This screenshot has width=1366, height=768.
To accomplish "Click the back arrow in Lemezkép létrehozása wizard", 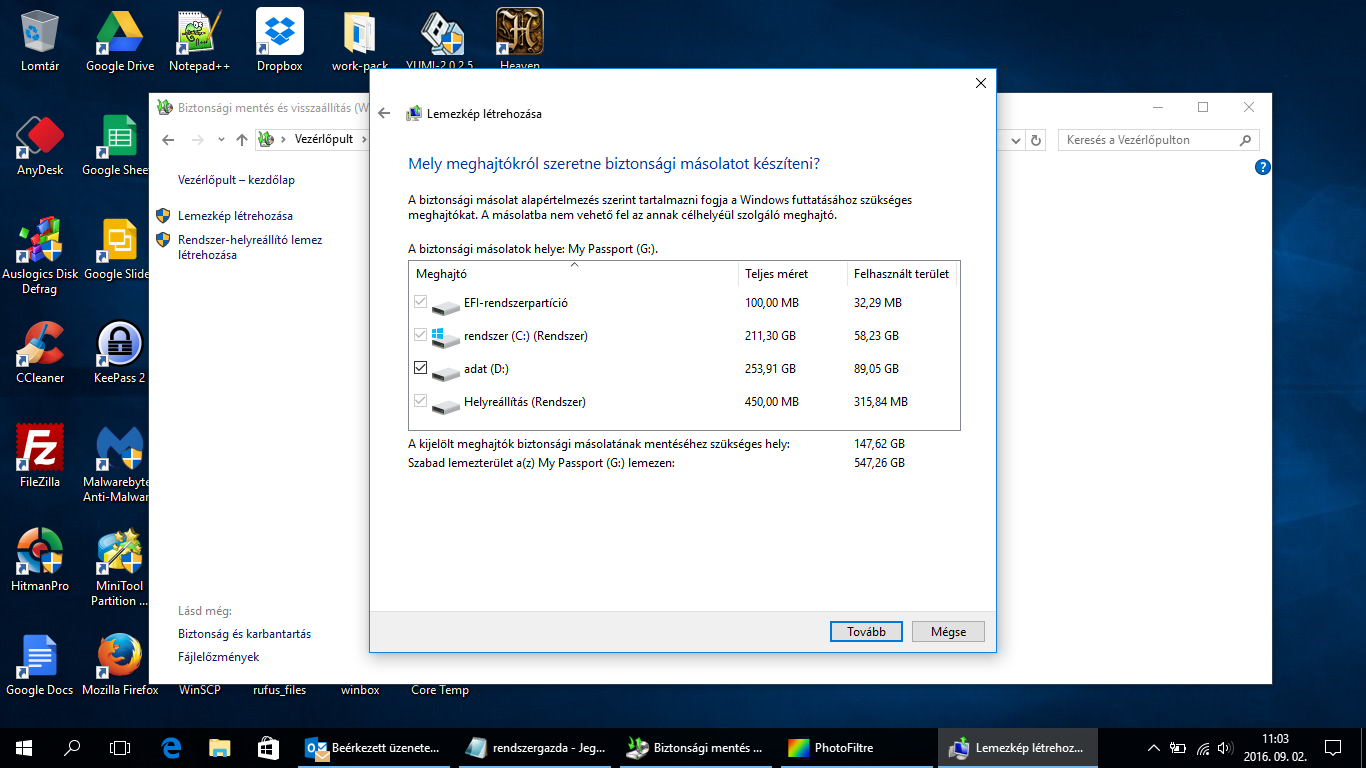I will (384, 114).
